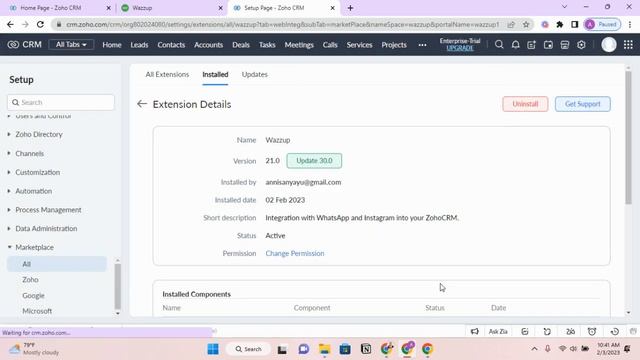Open the announcements megaphone icon in bottom bar
This screenshot has height=360, width=640.
click(x=475, y=331)
